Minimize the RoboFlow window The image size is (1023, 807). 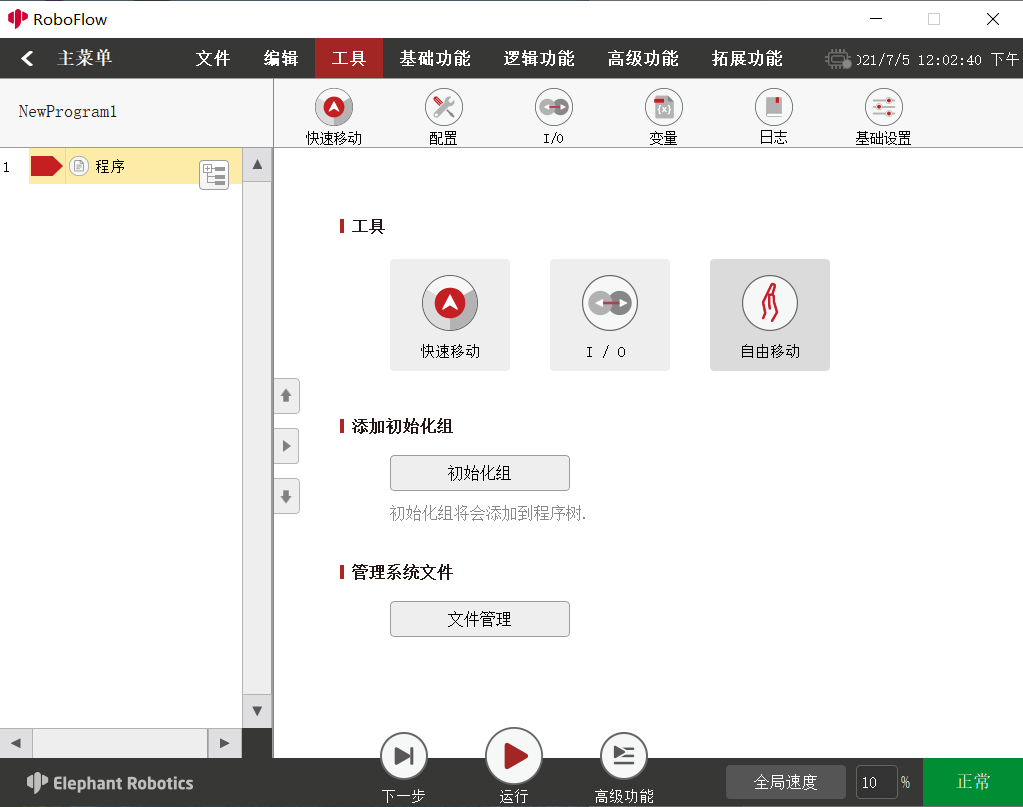tap(876, 19)
